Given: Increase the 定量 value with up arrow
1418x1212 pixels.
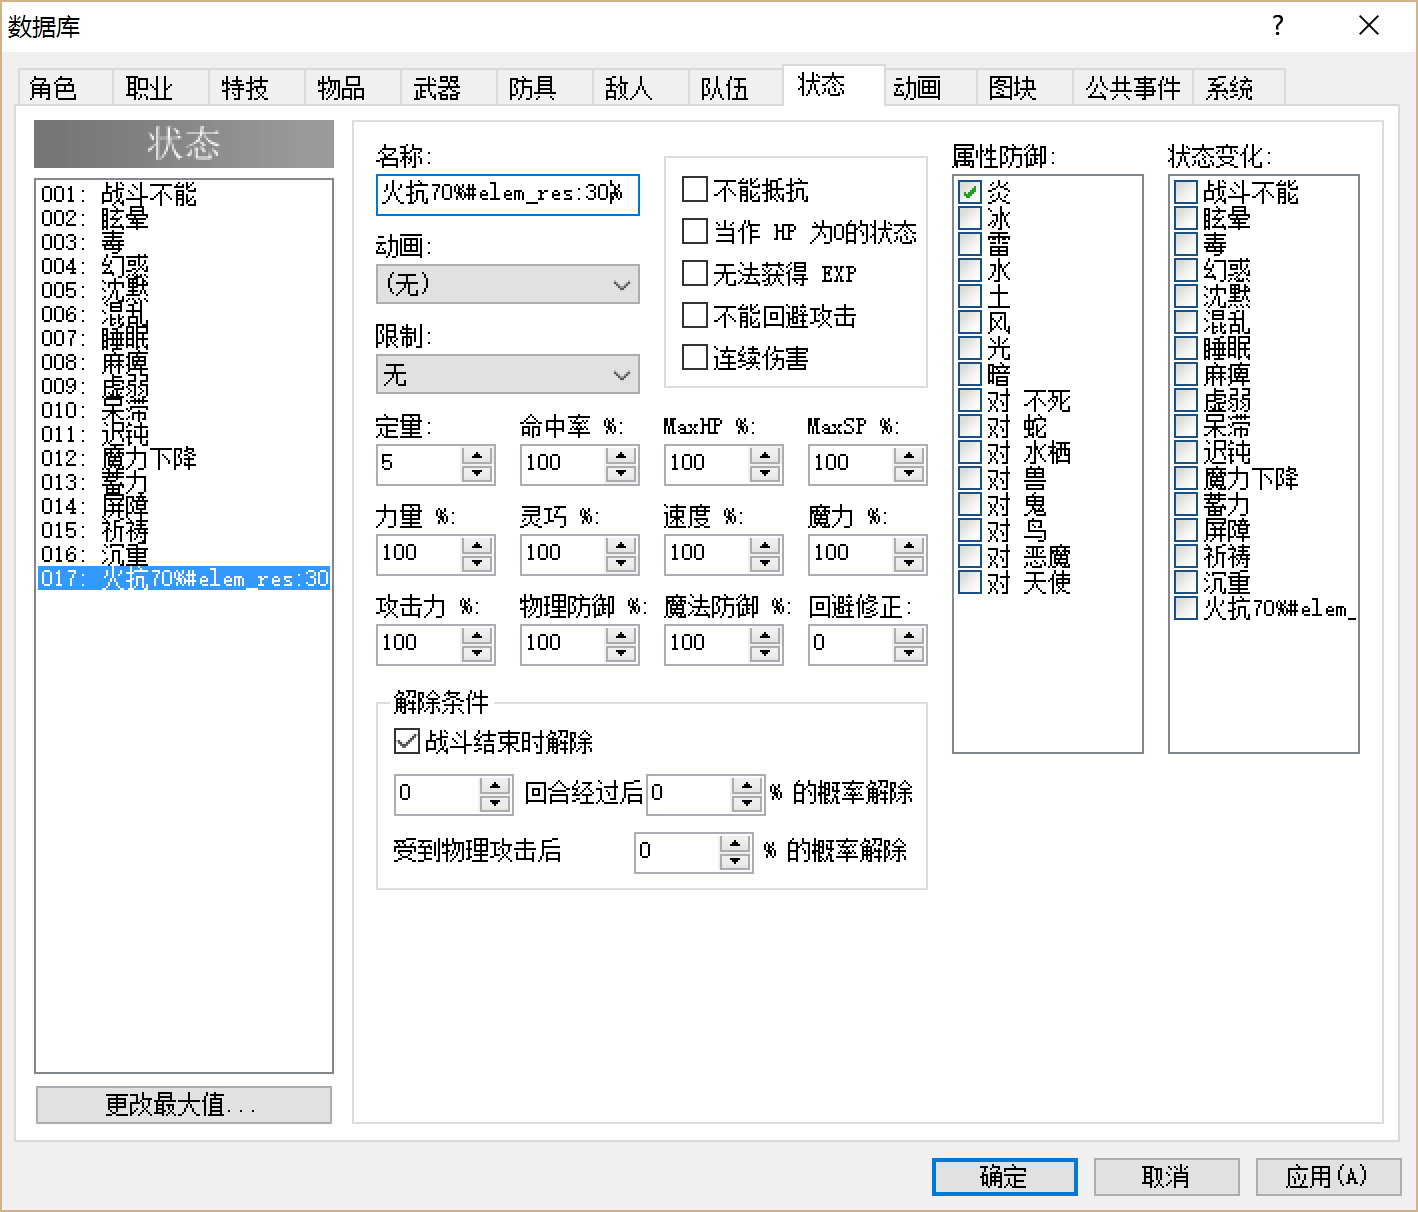Looking at the screenshot, I should coord(477,455).
